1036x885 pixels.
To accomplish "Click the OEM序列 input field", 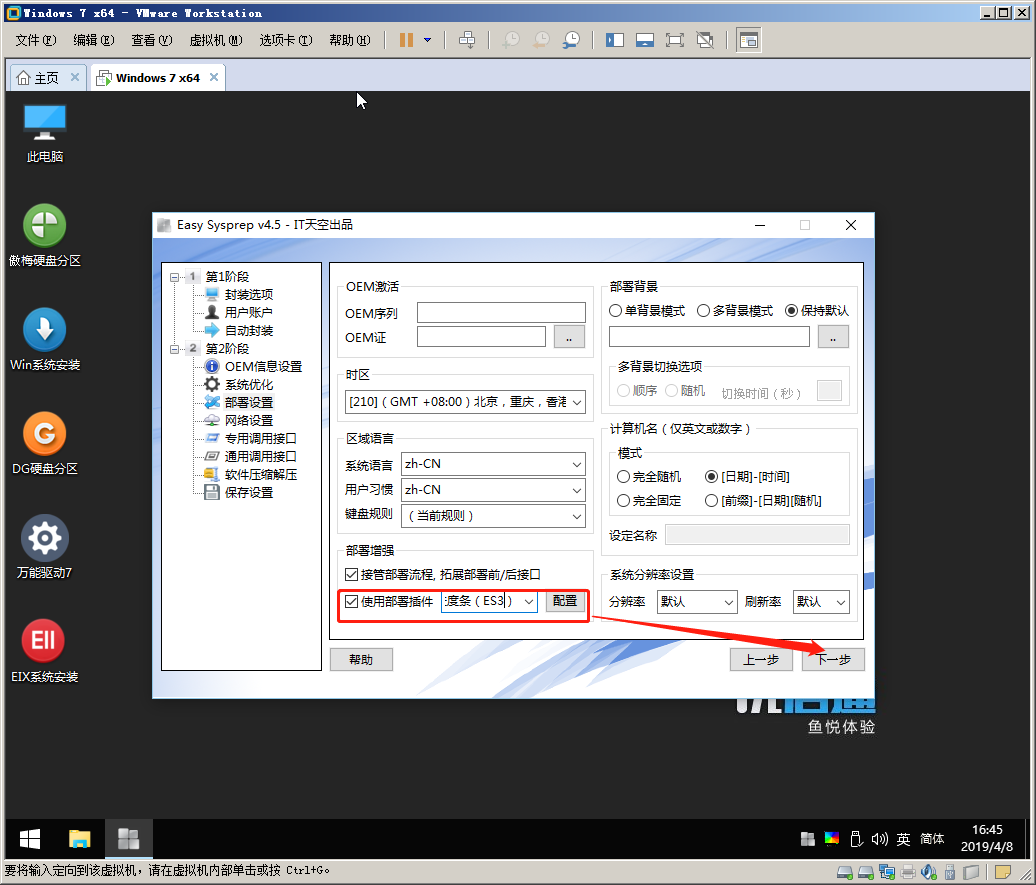I will pyautogui.click(x=501, y=313).
